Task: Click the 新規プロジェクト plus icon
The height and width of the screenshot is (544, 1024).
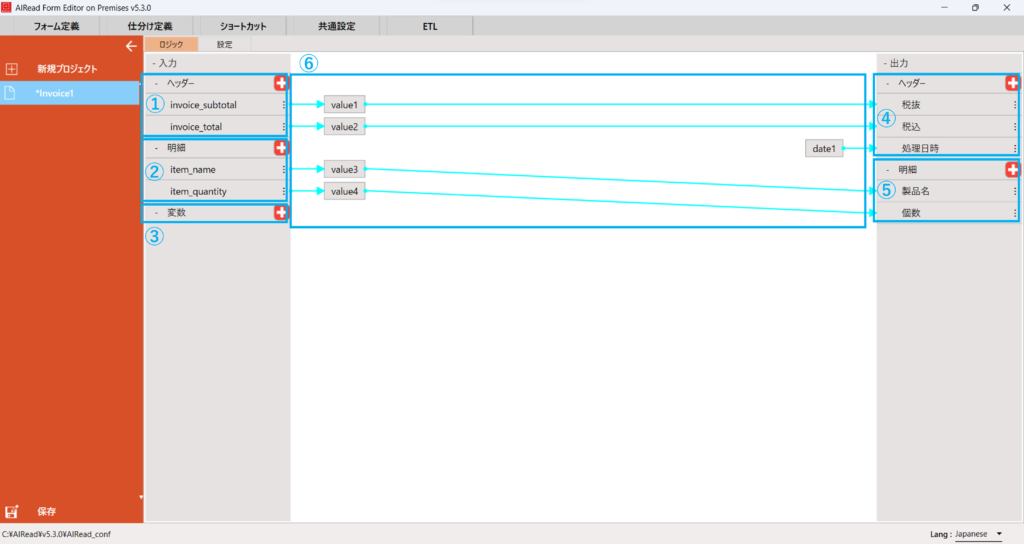Action: point(12,69)
